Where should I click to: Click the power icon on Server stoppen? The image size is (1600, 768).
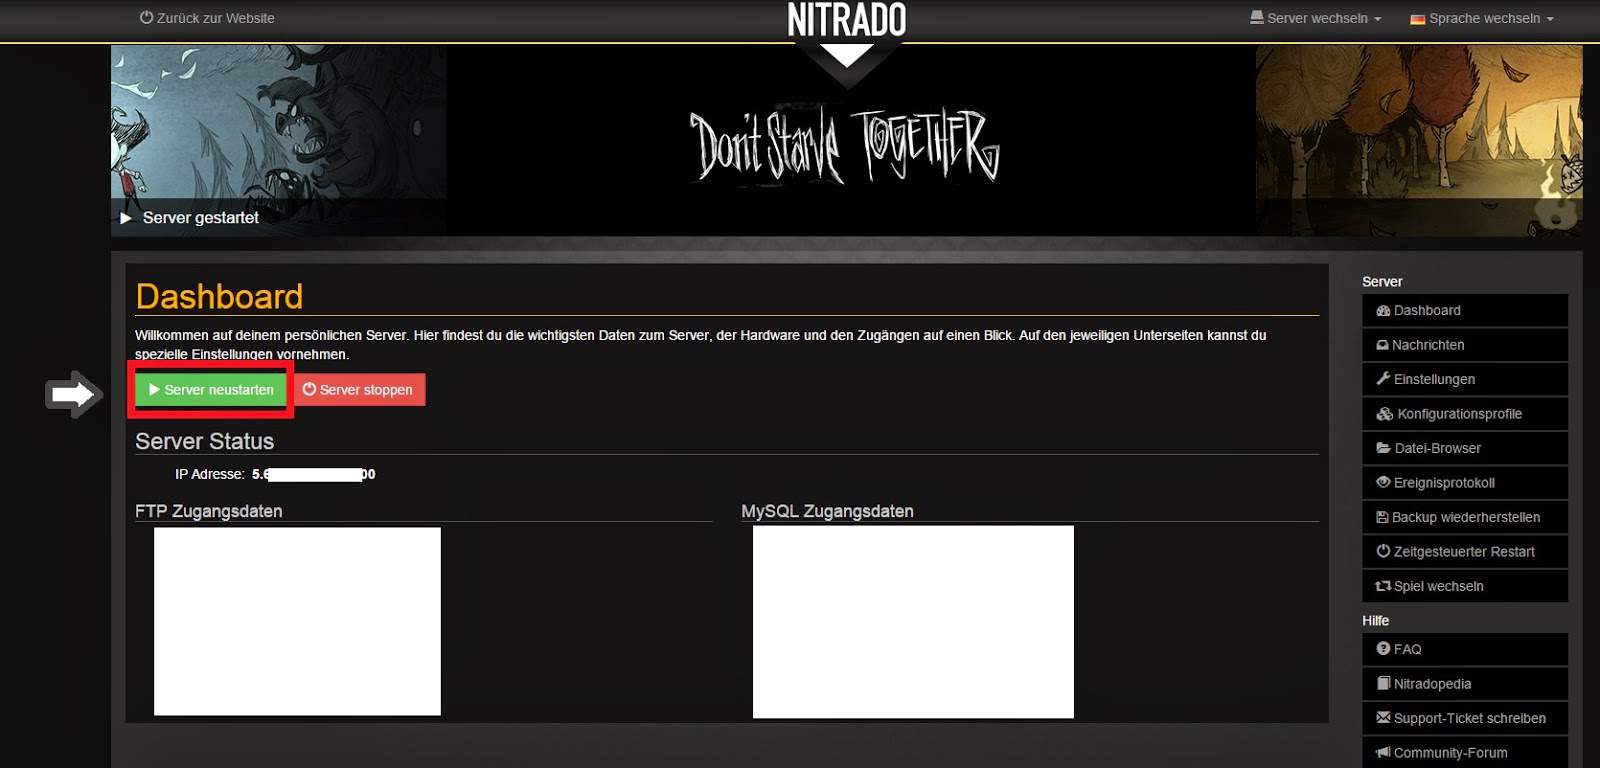point(309,389)
